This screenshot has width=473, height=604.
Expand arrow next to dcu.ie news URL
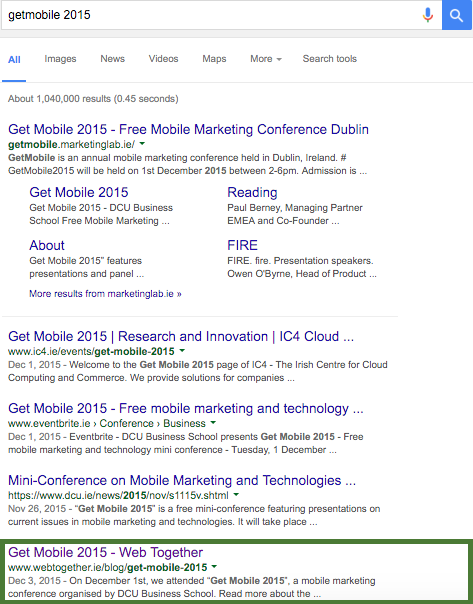tap(236, 495)
